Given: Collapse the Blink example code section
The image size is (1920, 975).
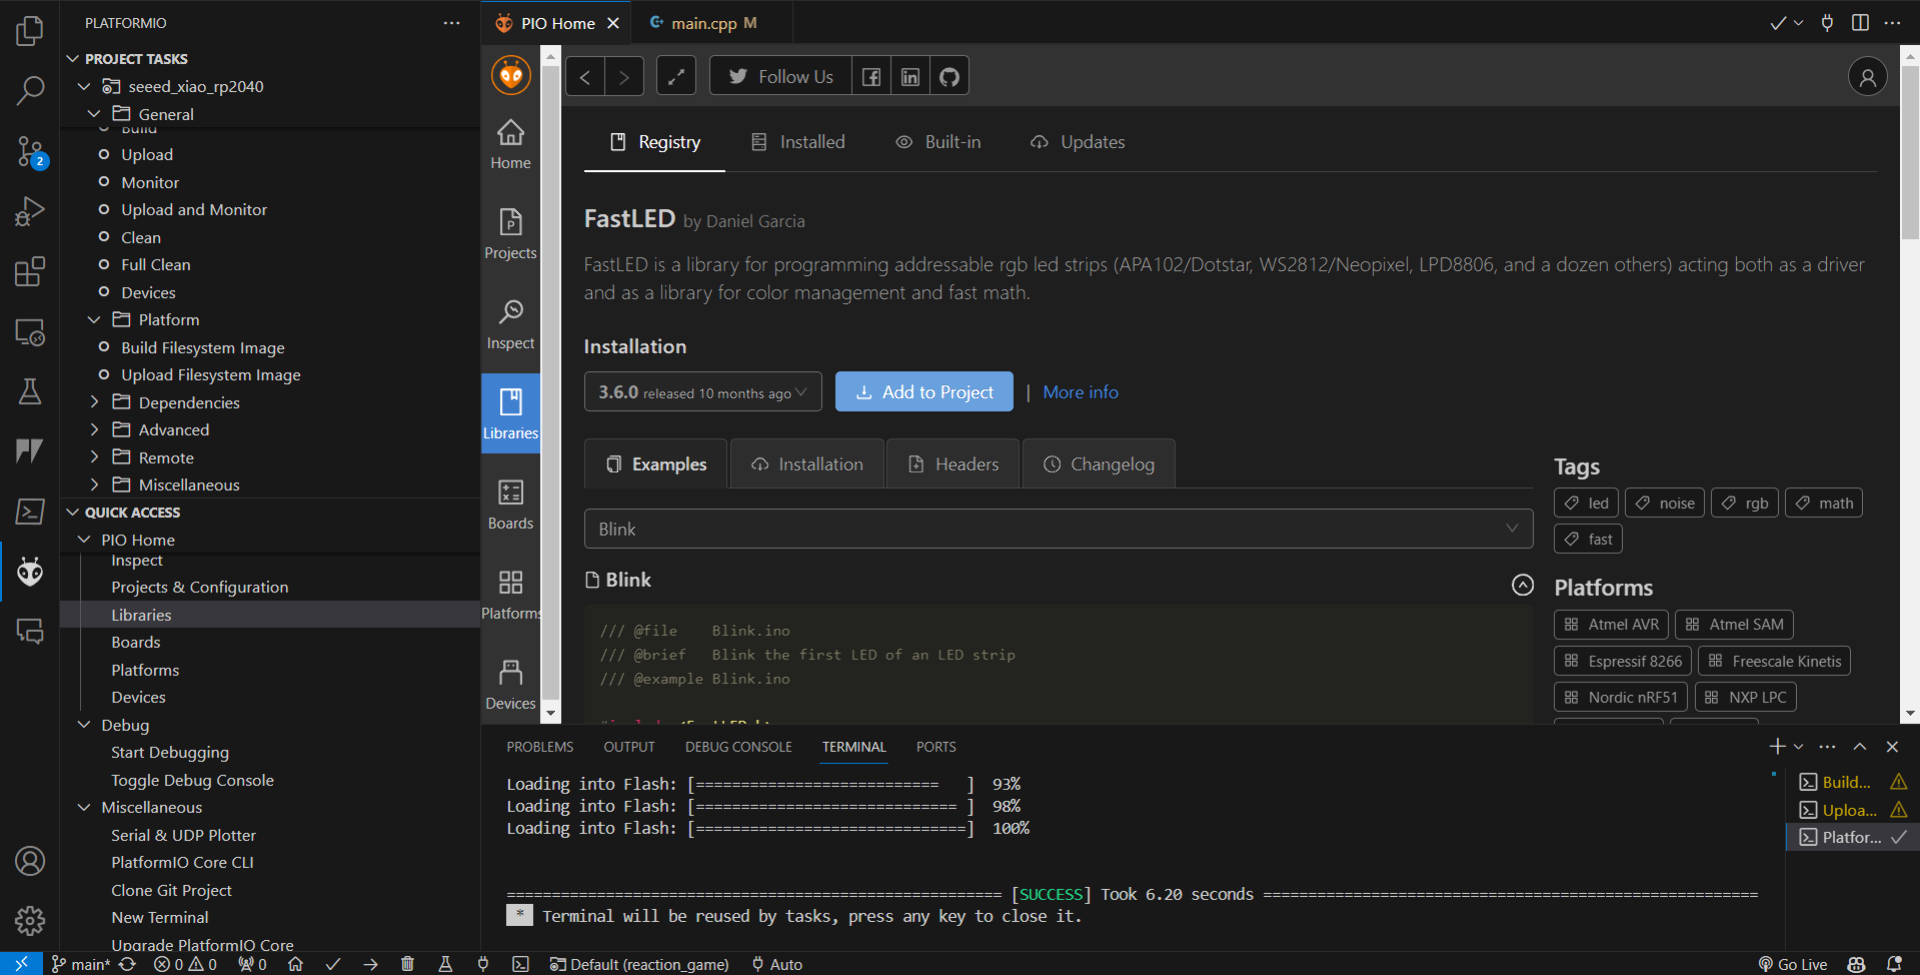Looking at the screenshot, I should 1522,585.
